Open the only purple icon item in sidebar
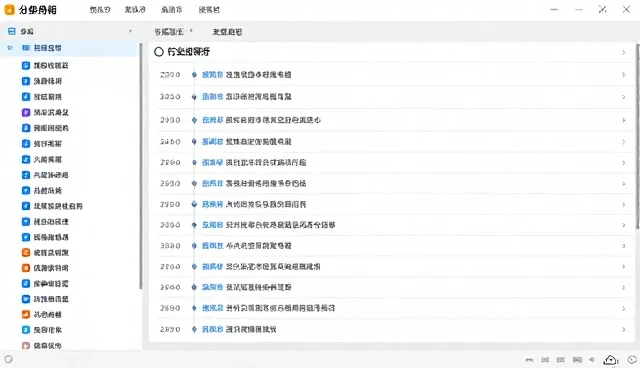This screenshot has width=640, height=368. point(26,112)
